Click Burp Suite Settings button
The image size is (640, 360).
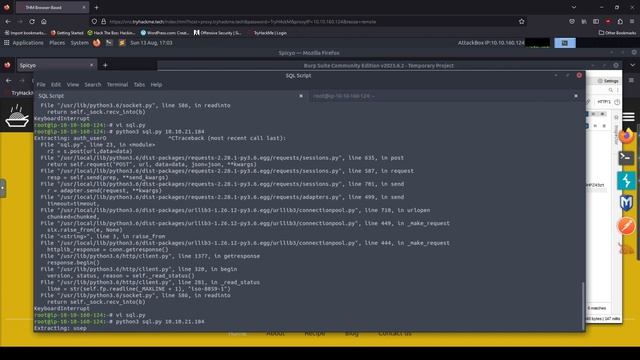click(x=608, y=81)
